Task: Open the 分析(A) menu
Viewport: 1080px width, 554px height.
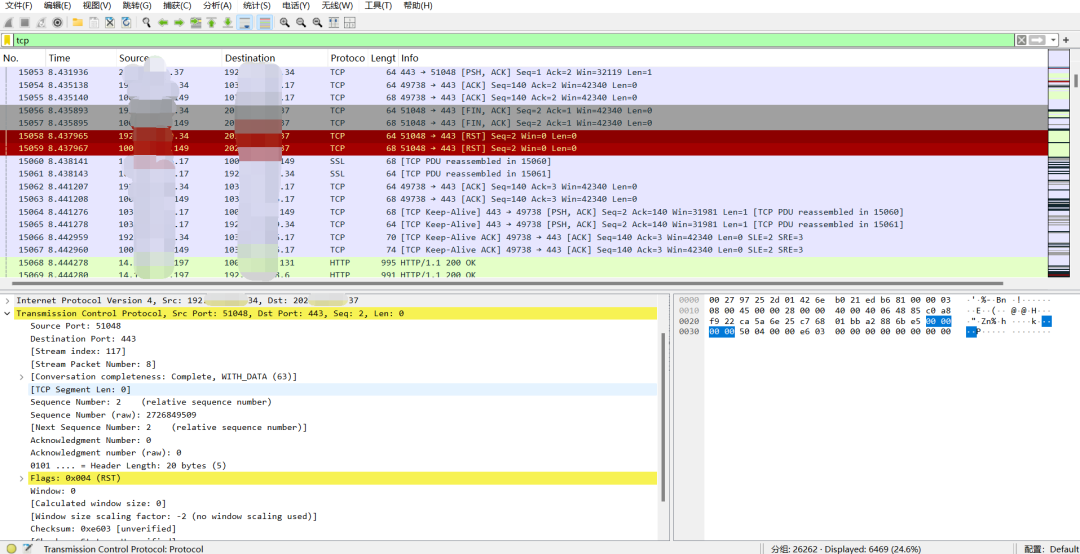Action: pyautogui.click(x=217, y=6)
